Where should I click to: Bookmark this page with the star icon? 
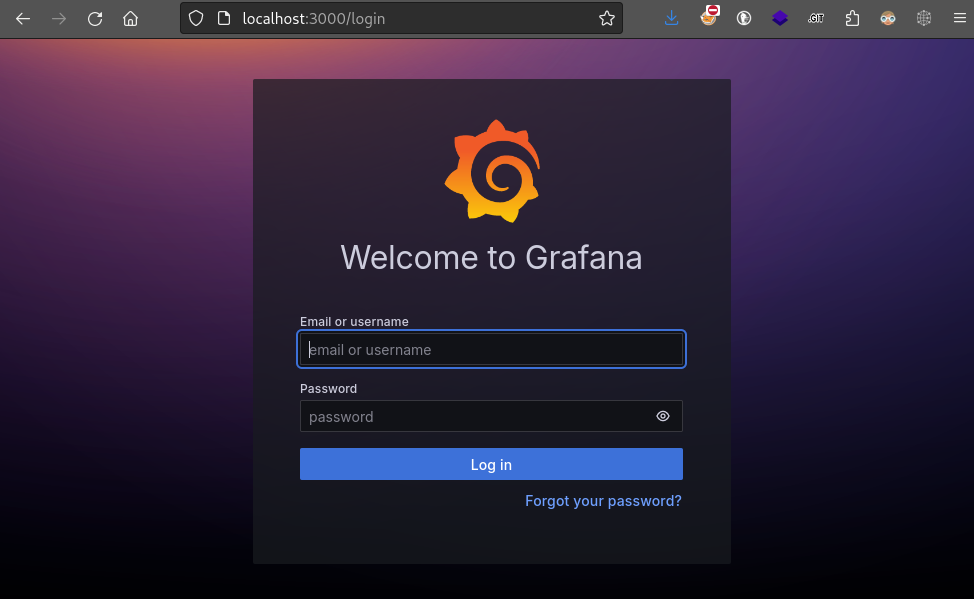(607, 19)
